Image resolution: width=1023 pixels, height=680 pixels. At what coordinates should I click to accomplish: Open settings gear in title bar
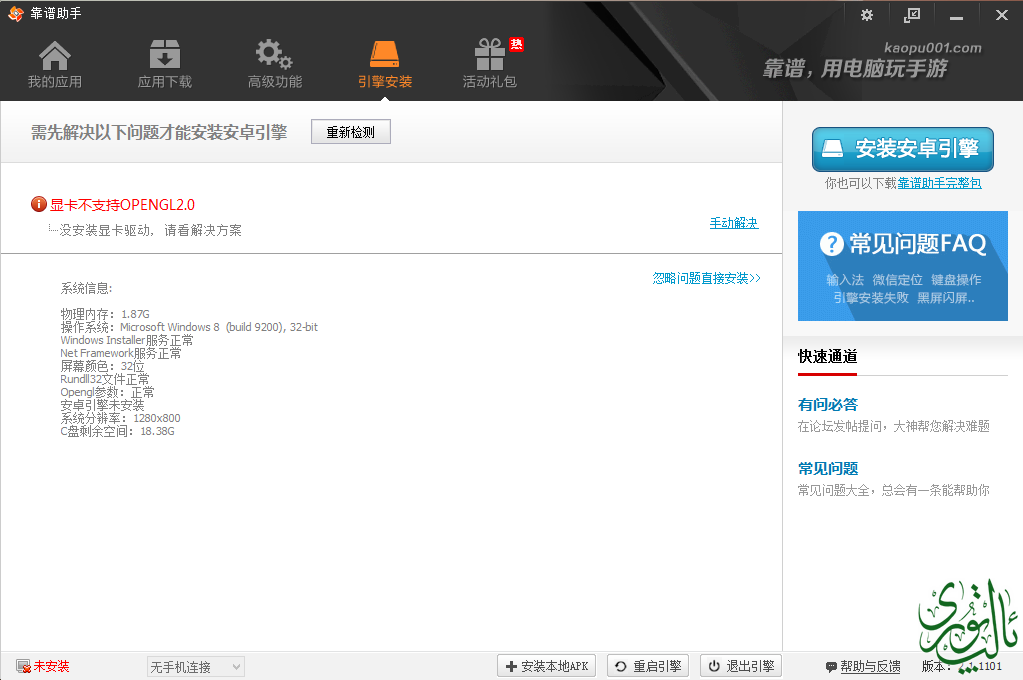pos(866,14)
